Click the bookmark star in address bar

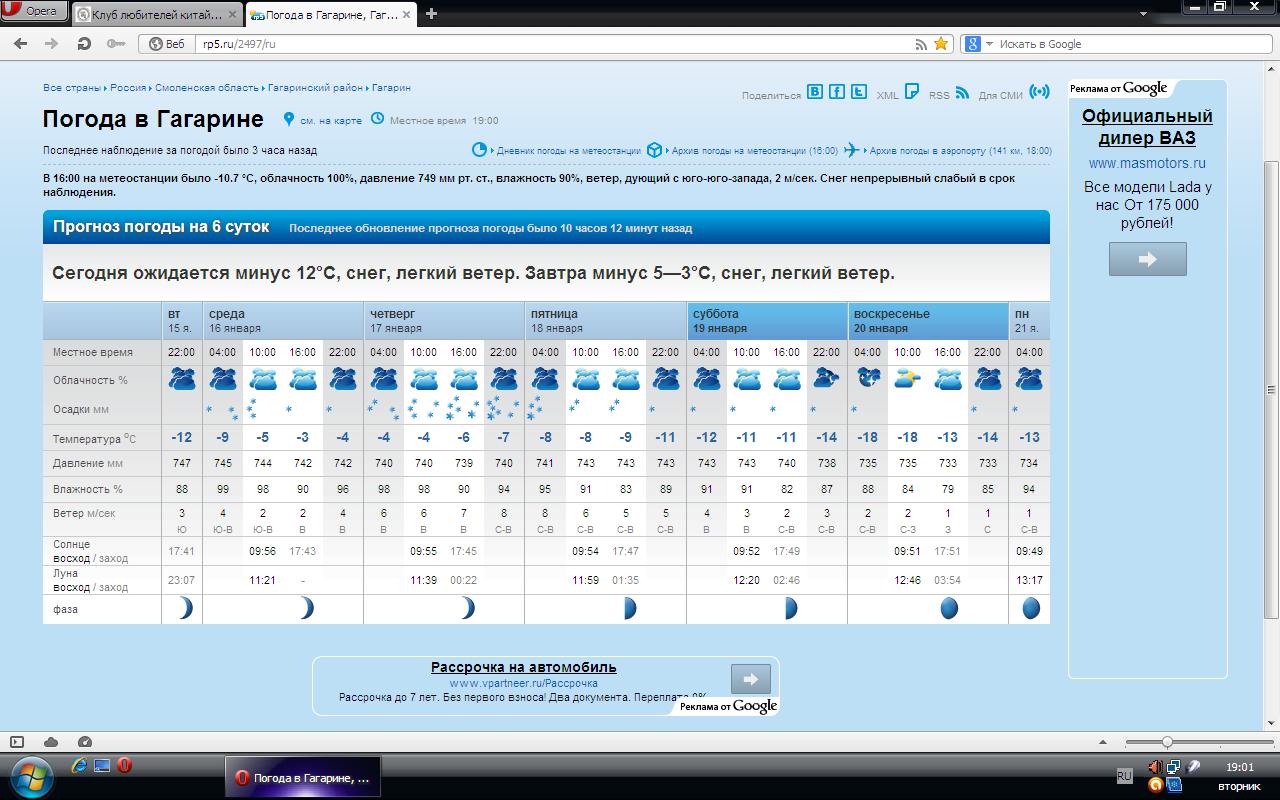coord(941,44)
